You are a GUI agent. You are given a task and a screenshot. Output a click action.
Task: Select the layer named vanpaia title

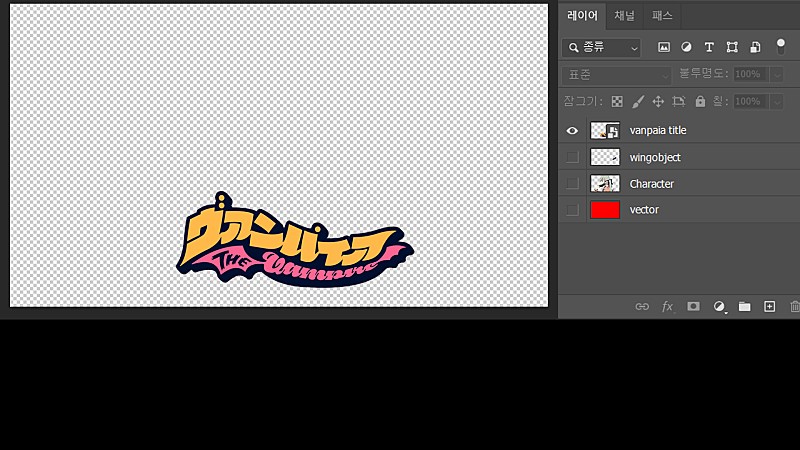coord(658,131)
